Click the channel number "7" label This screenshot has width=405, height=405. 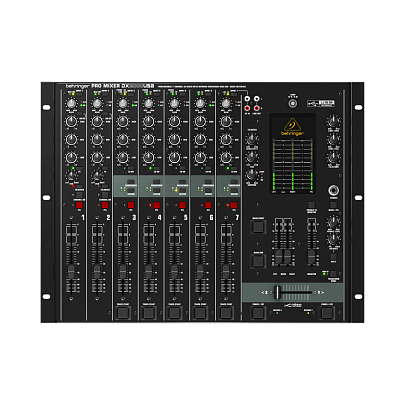tap(237, 217)
